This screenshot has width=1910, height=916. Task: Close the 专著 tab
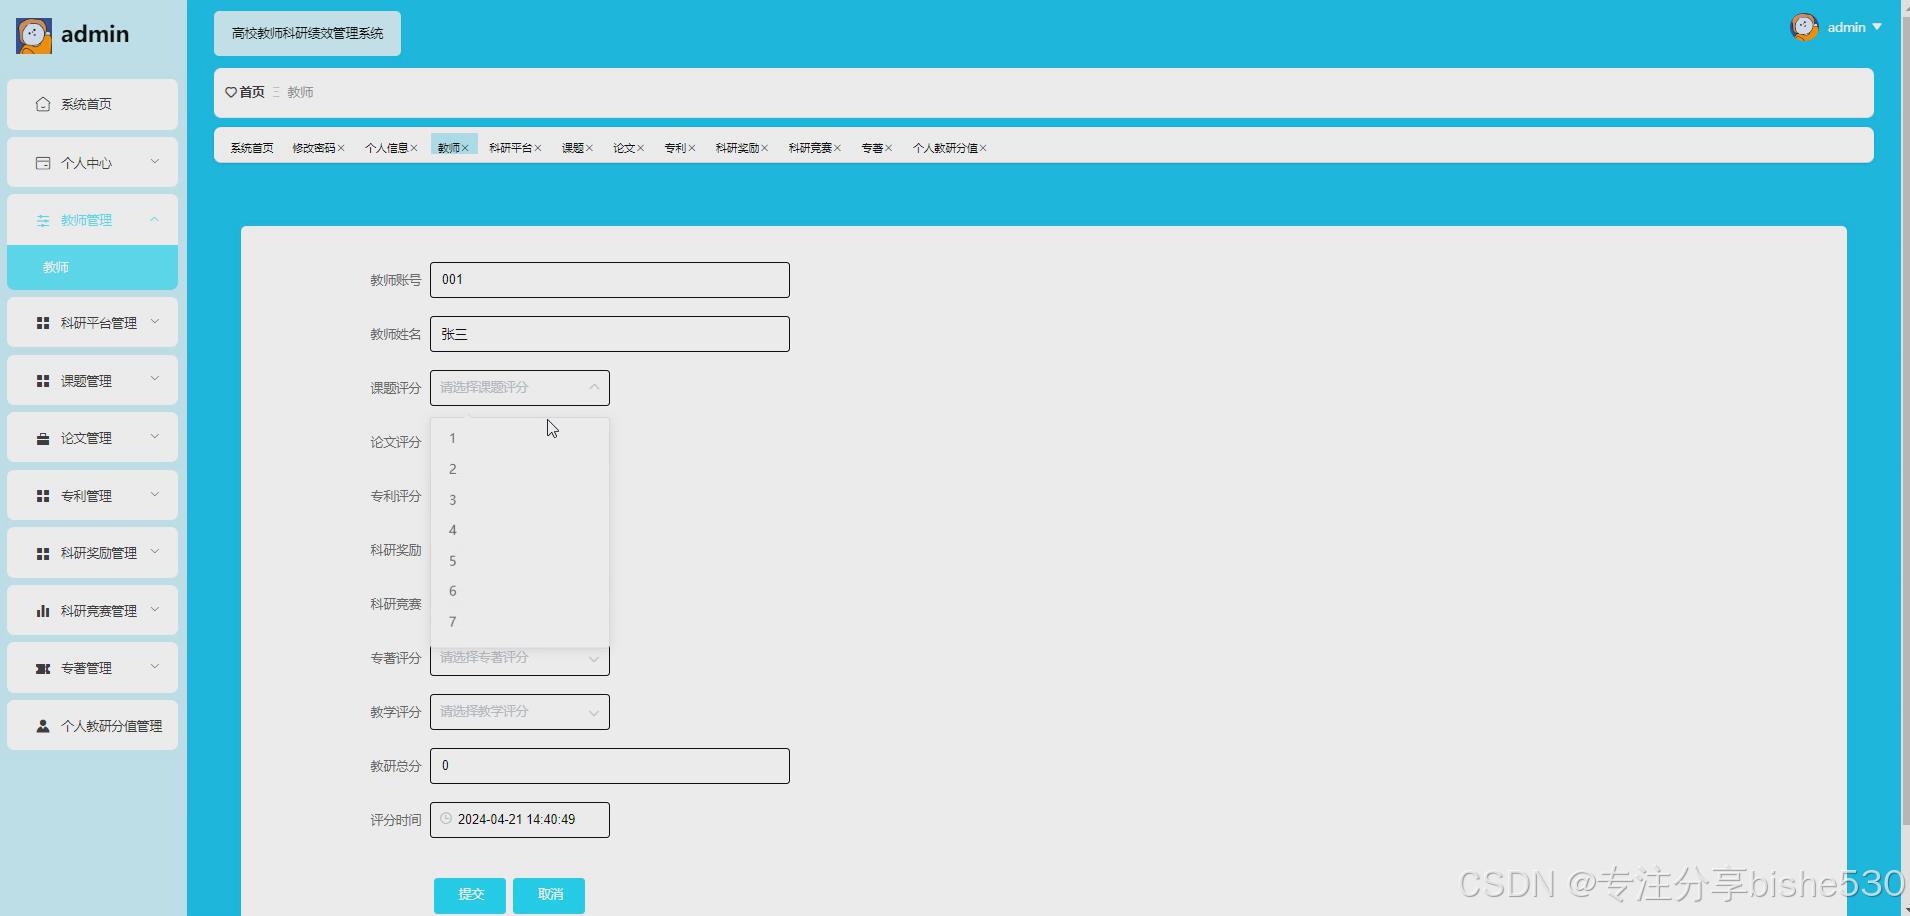pyautogui.click(x=889, y=148)
